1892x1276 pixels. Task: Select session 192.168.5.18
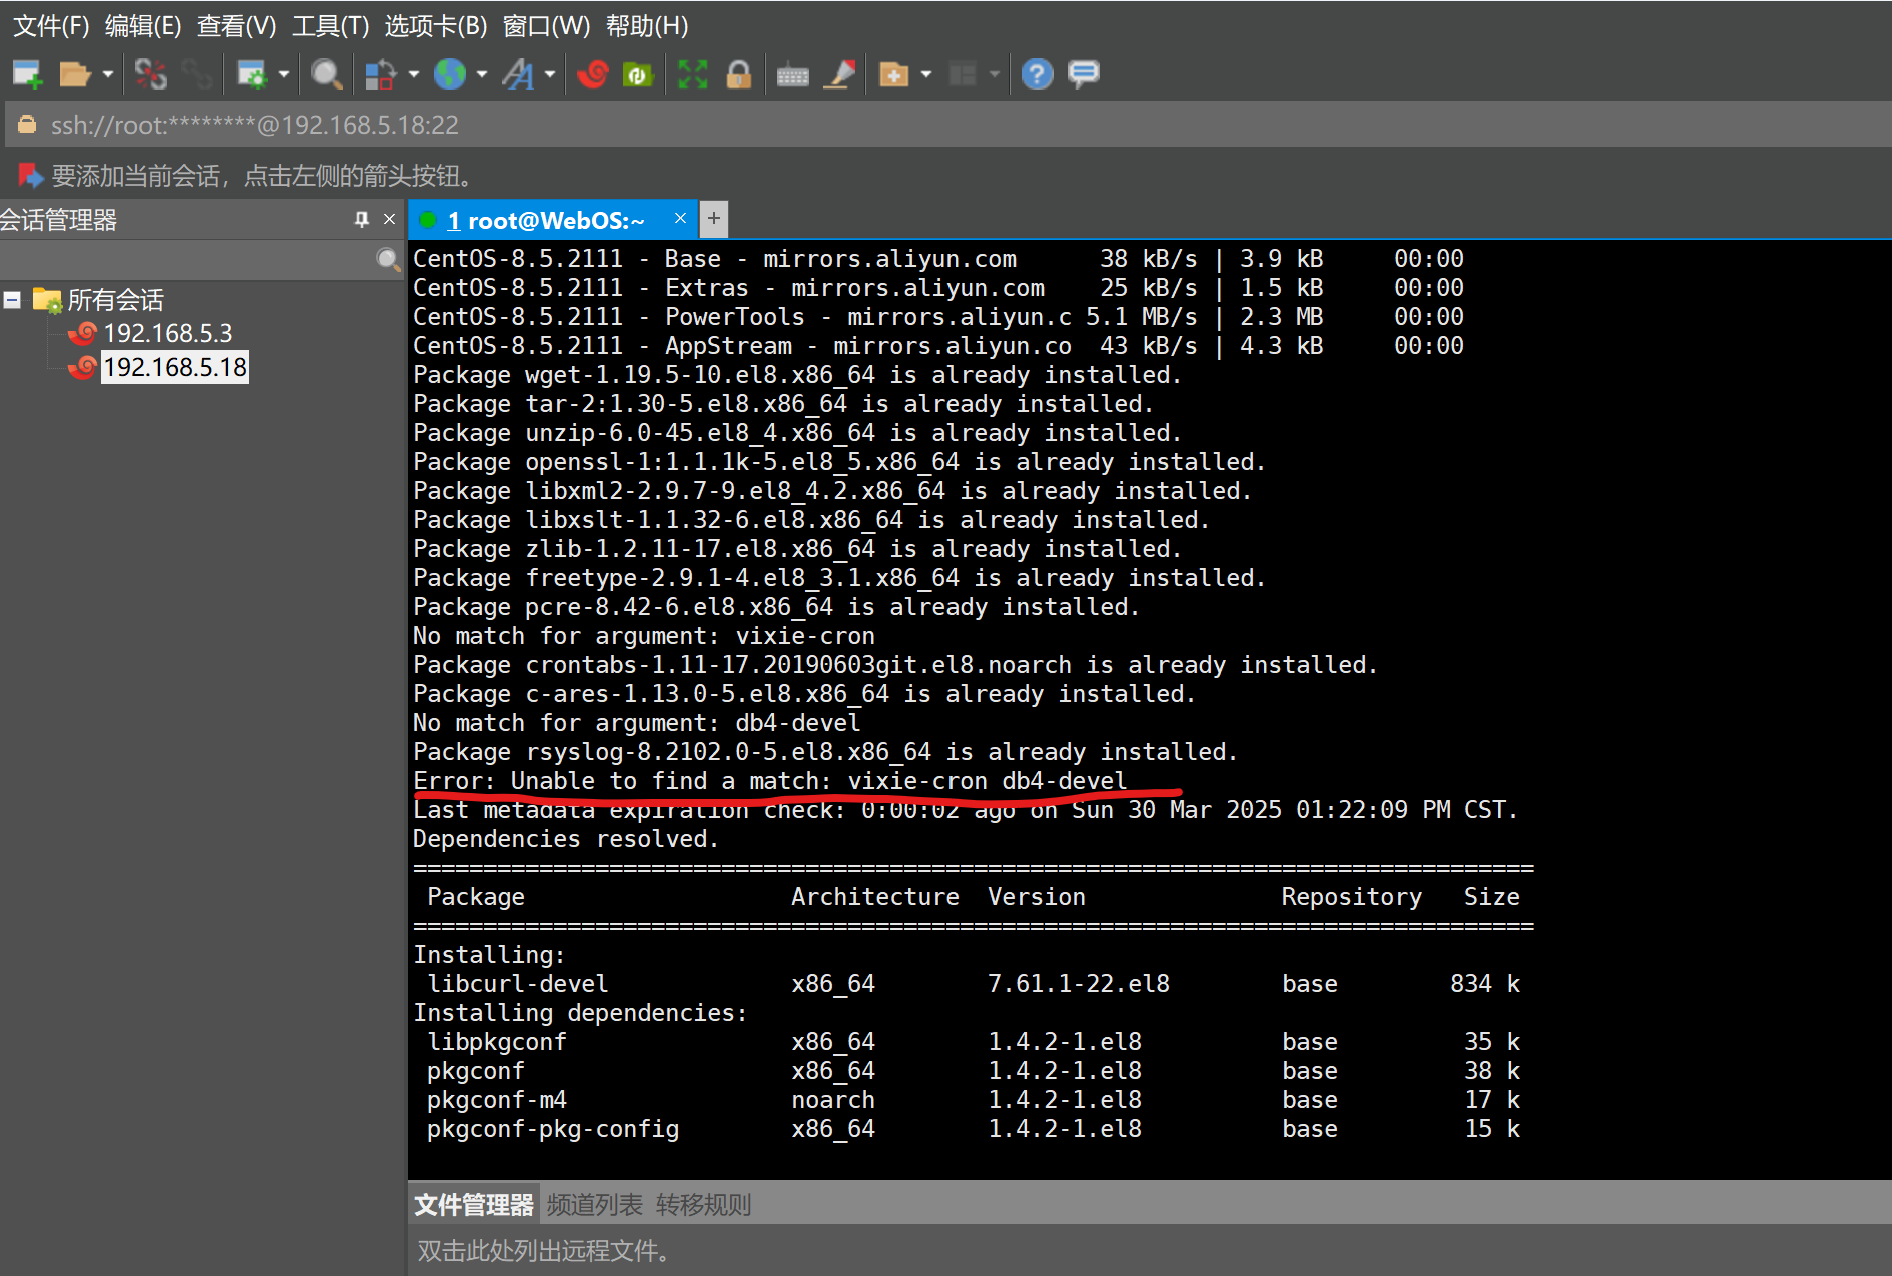coord(175,367)
